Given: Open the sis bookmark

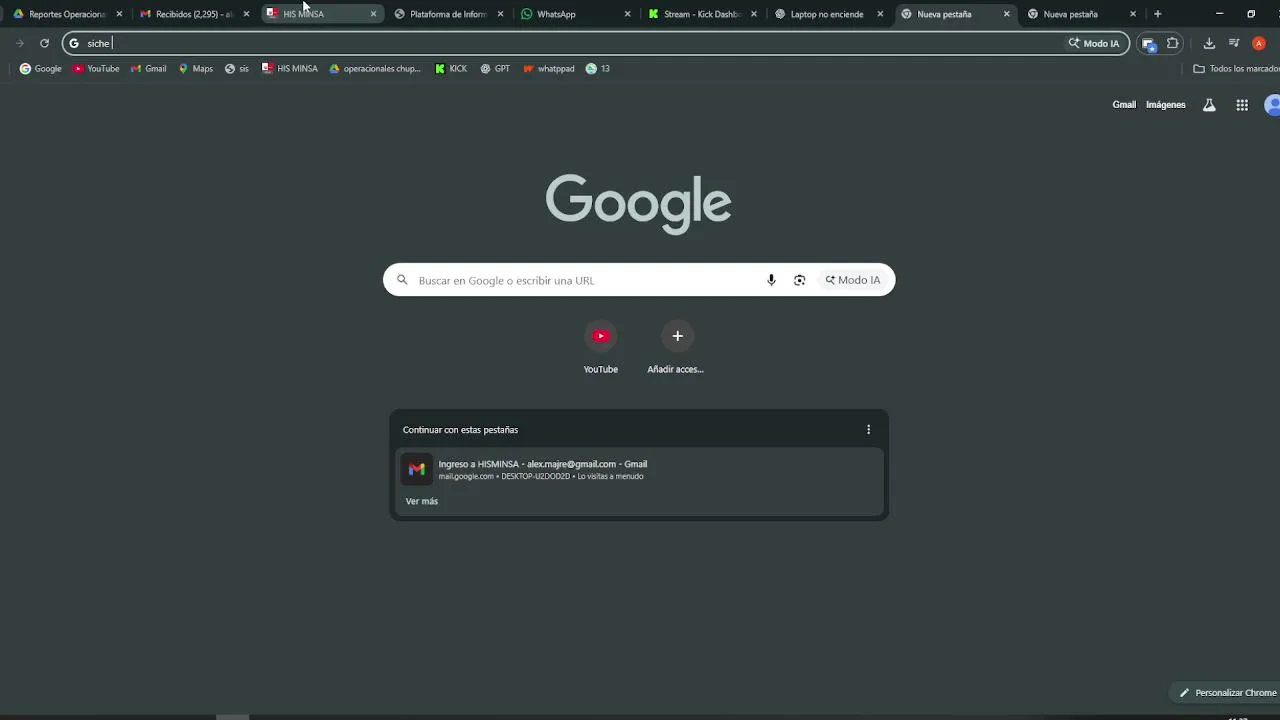Looking at the screenshot, I should click(237, 69).
